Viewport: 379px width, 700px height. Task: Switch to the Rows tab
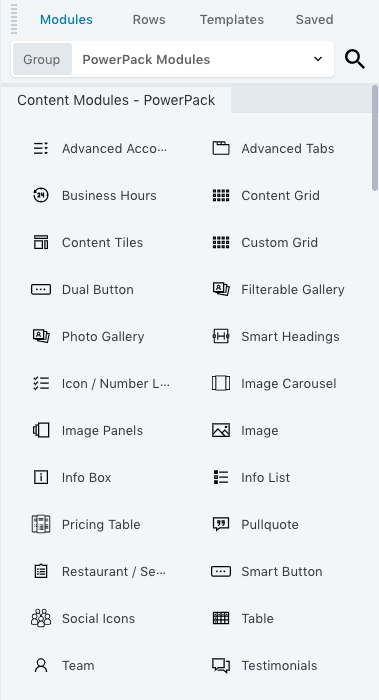point(149,20)
